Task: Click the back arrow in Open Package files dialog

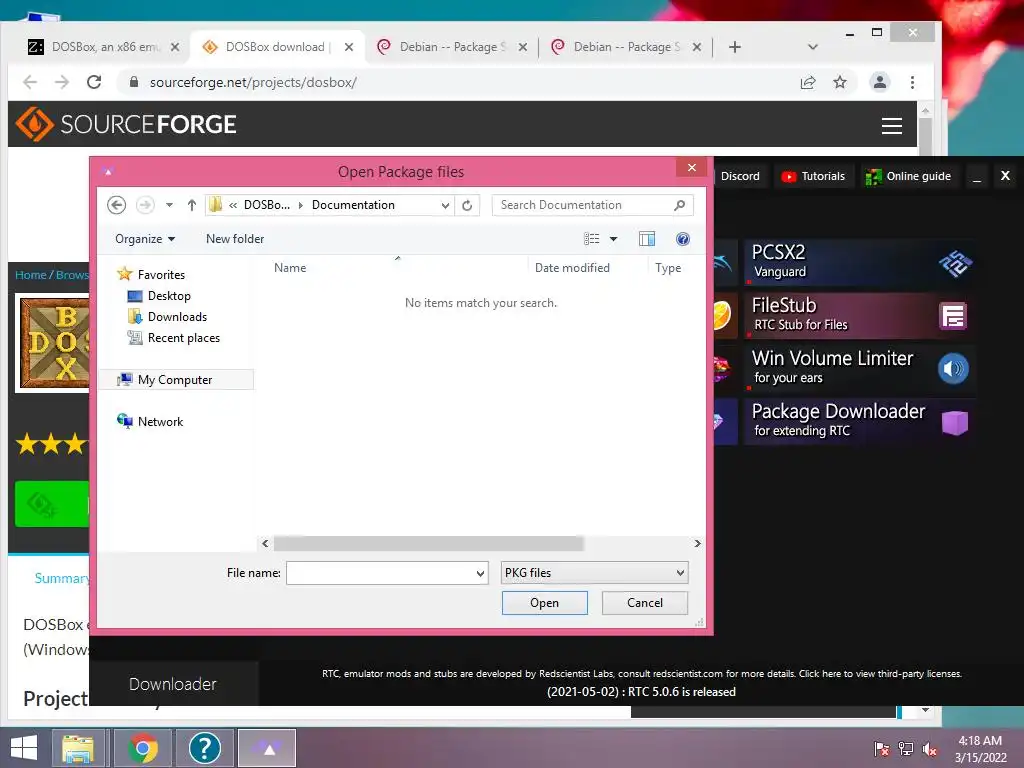Action: 116,205
